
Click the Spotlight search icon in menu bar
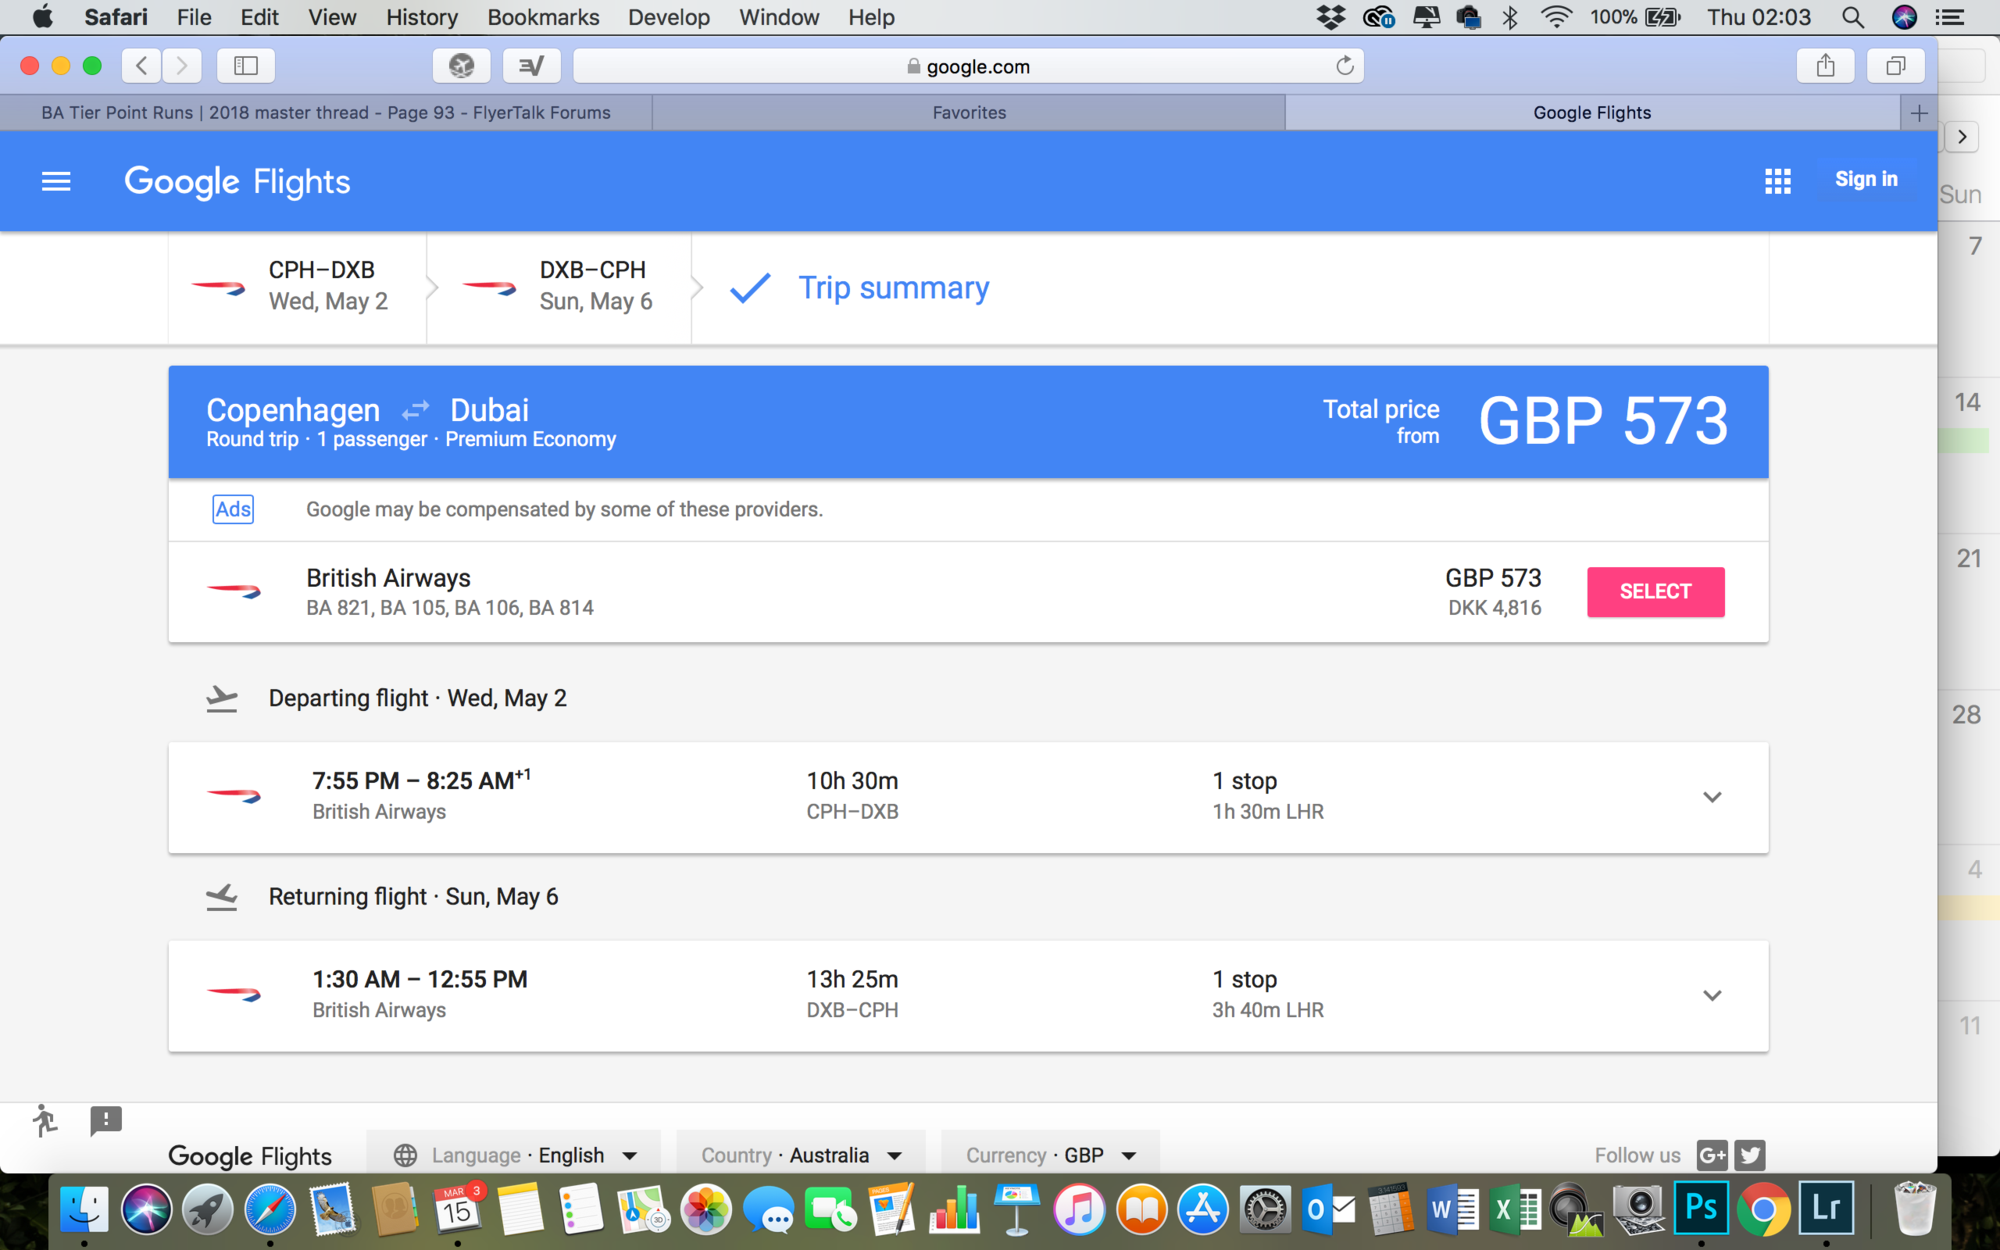click(x=1852, y=17)
